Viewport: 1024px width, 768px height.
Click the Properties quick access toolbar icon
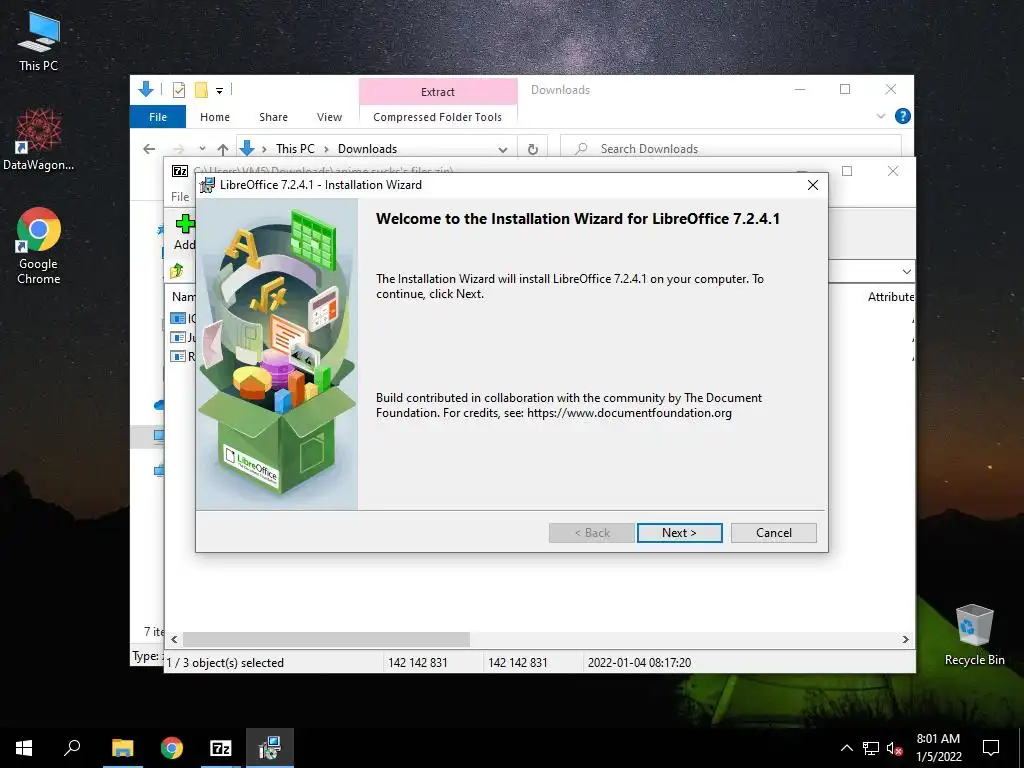click(x=179, y=90)
